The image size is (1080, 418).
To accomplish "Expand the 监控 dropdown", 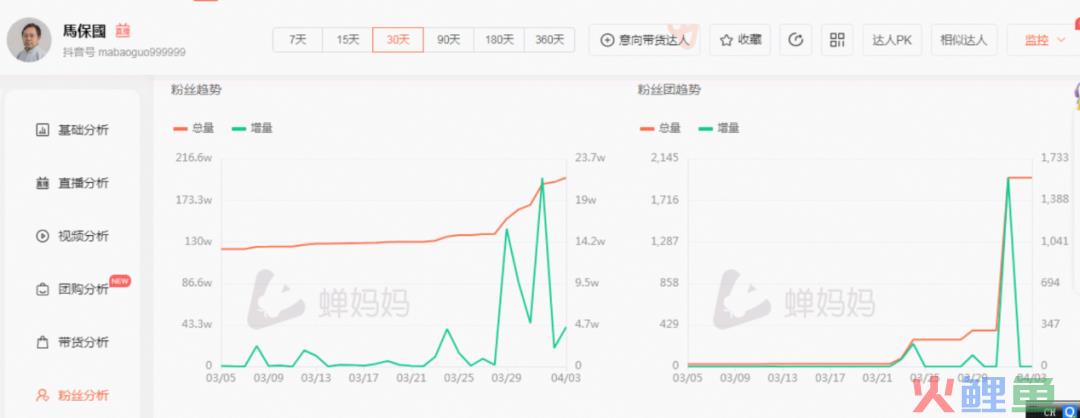I will (x=1043, y=40).
